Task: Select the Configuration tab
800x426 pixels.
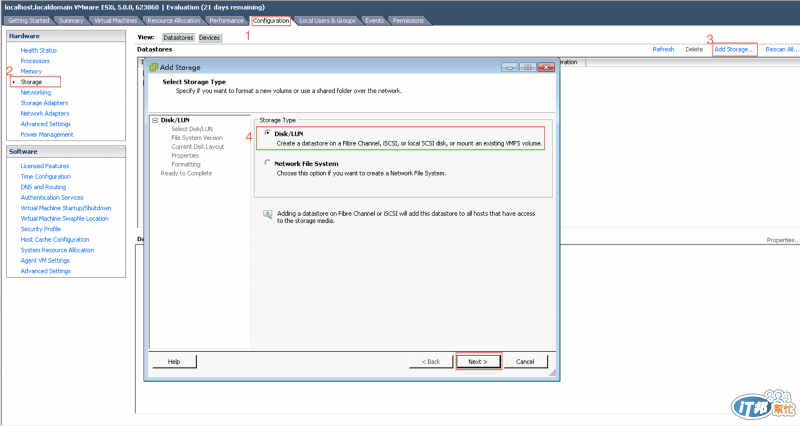Action: pos(271,20)
